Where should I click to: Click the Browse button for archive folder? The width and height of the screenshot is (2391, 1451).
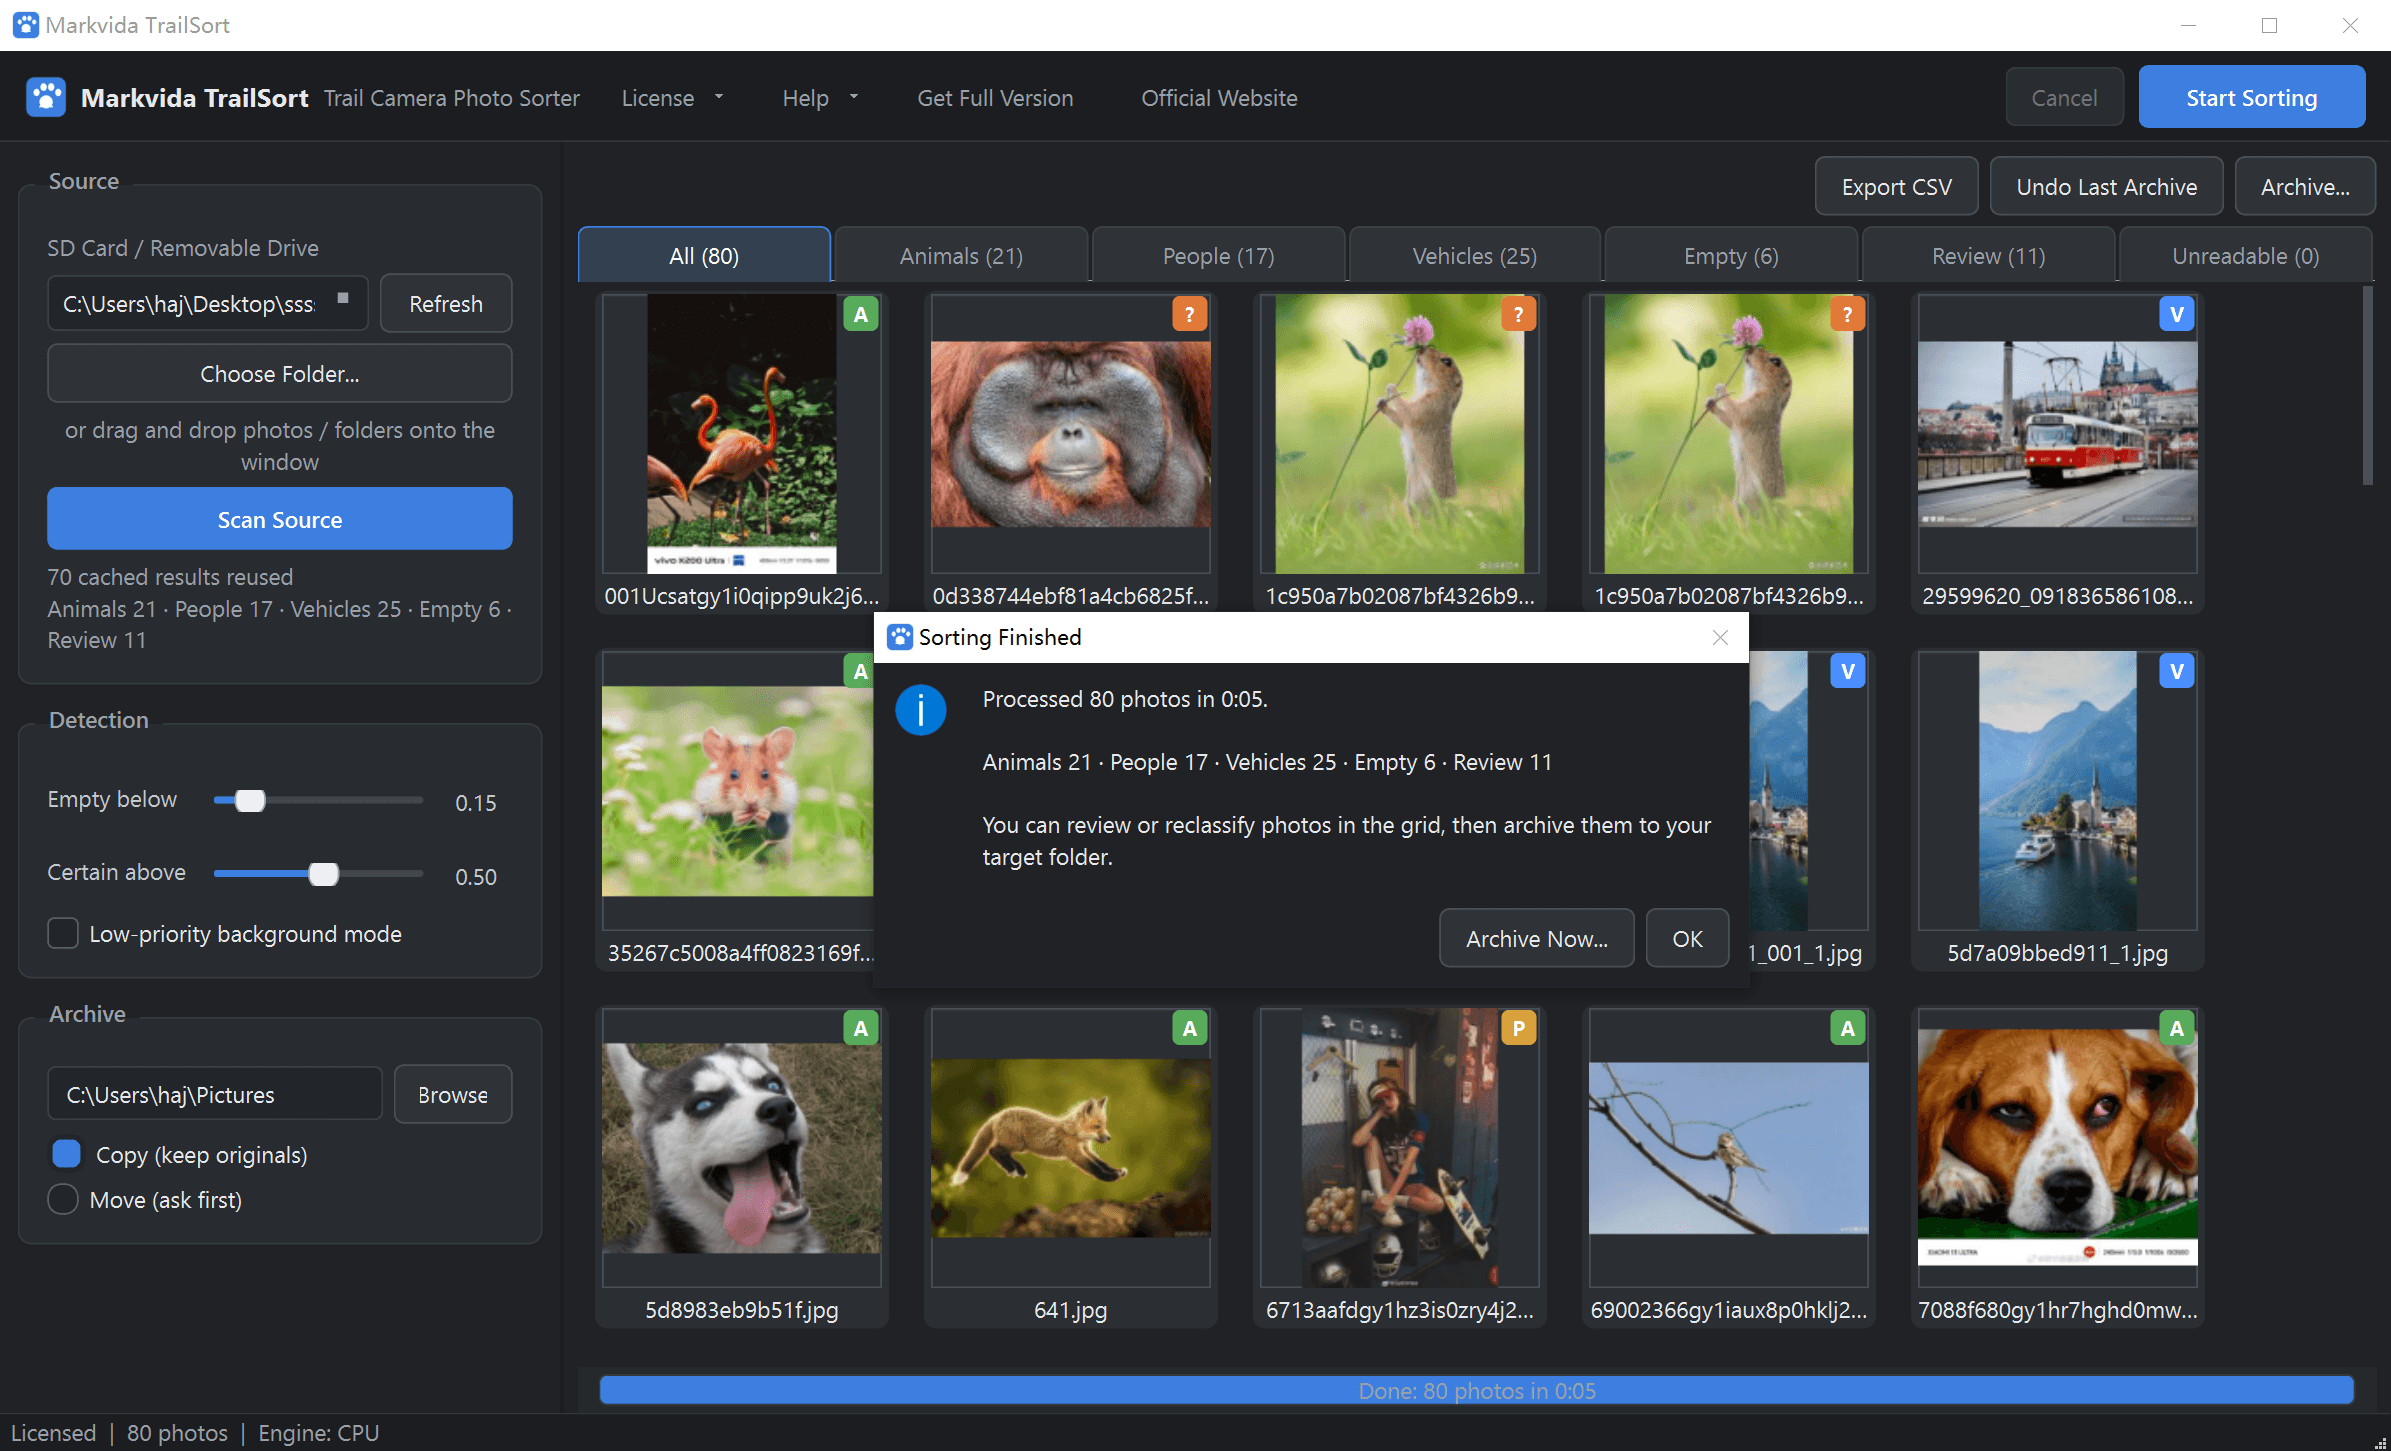452,1094
